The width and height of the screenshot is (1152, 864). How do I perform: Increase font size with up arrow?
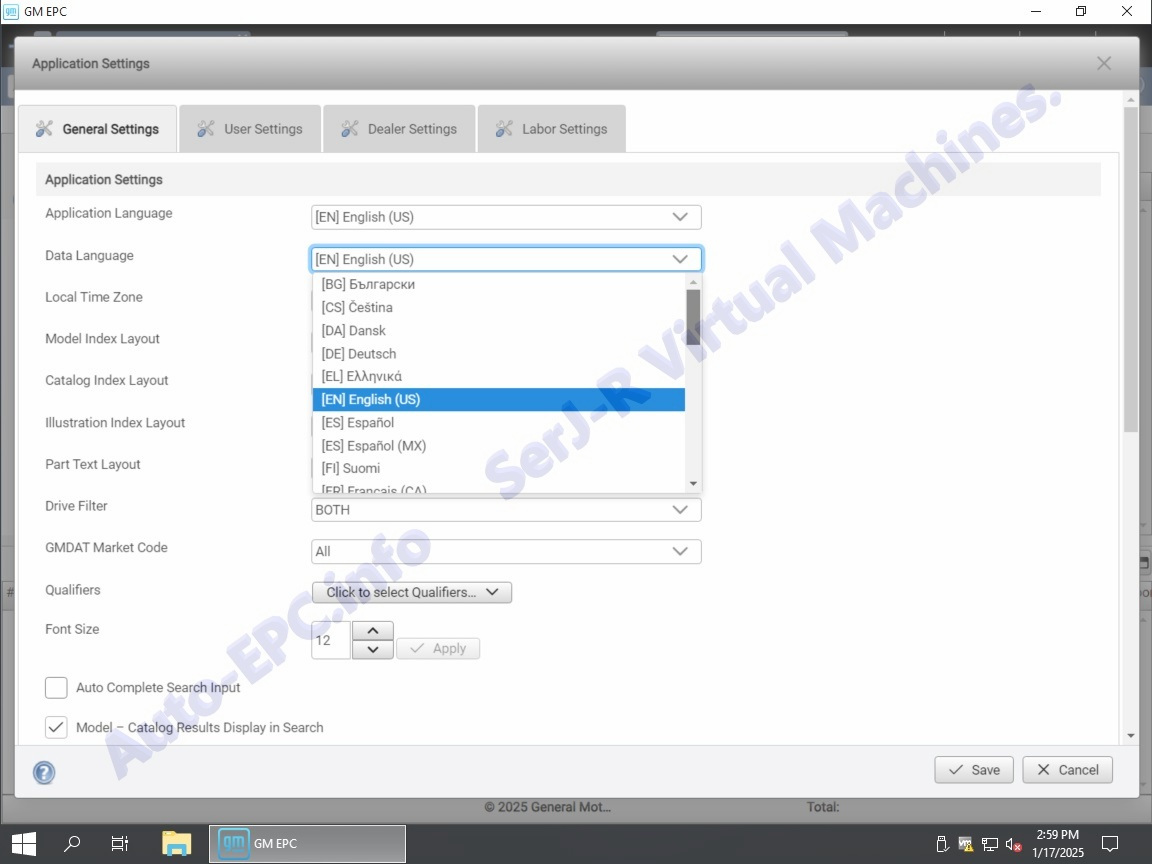click(x=373, y=630)
